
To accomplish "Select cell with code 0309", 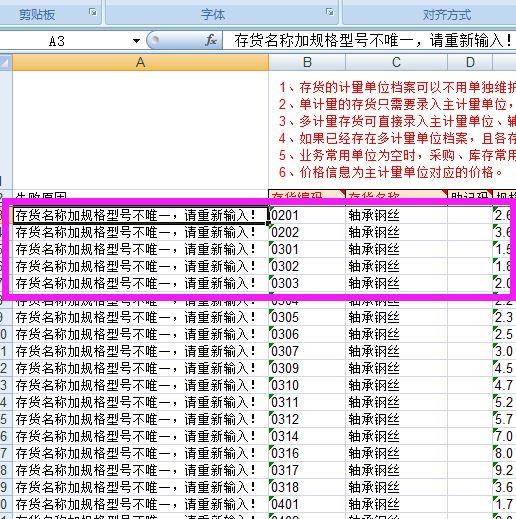I will click(307, 368).
